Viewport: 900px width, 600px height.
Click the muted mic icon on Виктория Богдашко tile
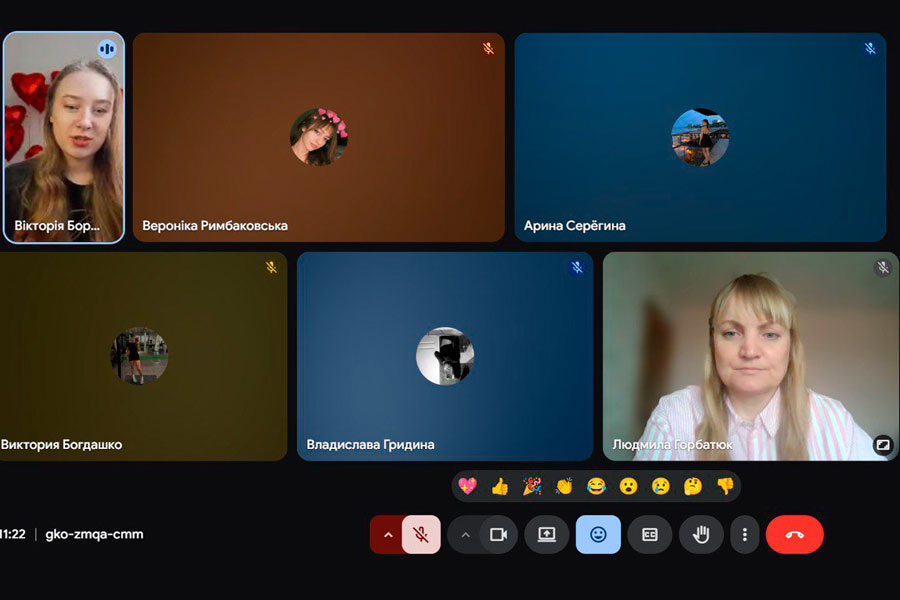271,267
